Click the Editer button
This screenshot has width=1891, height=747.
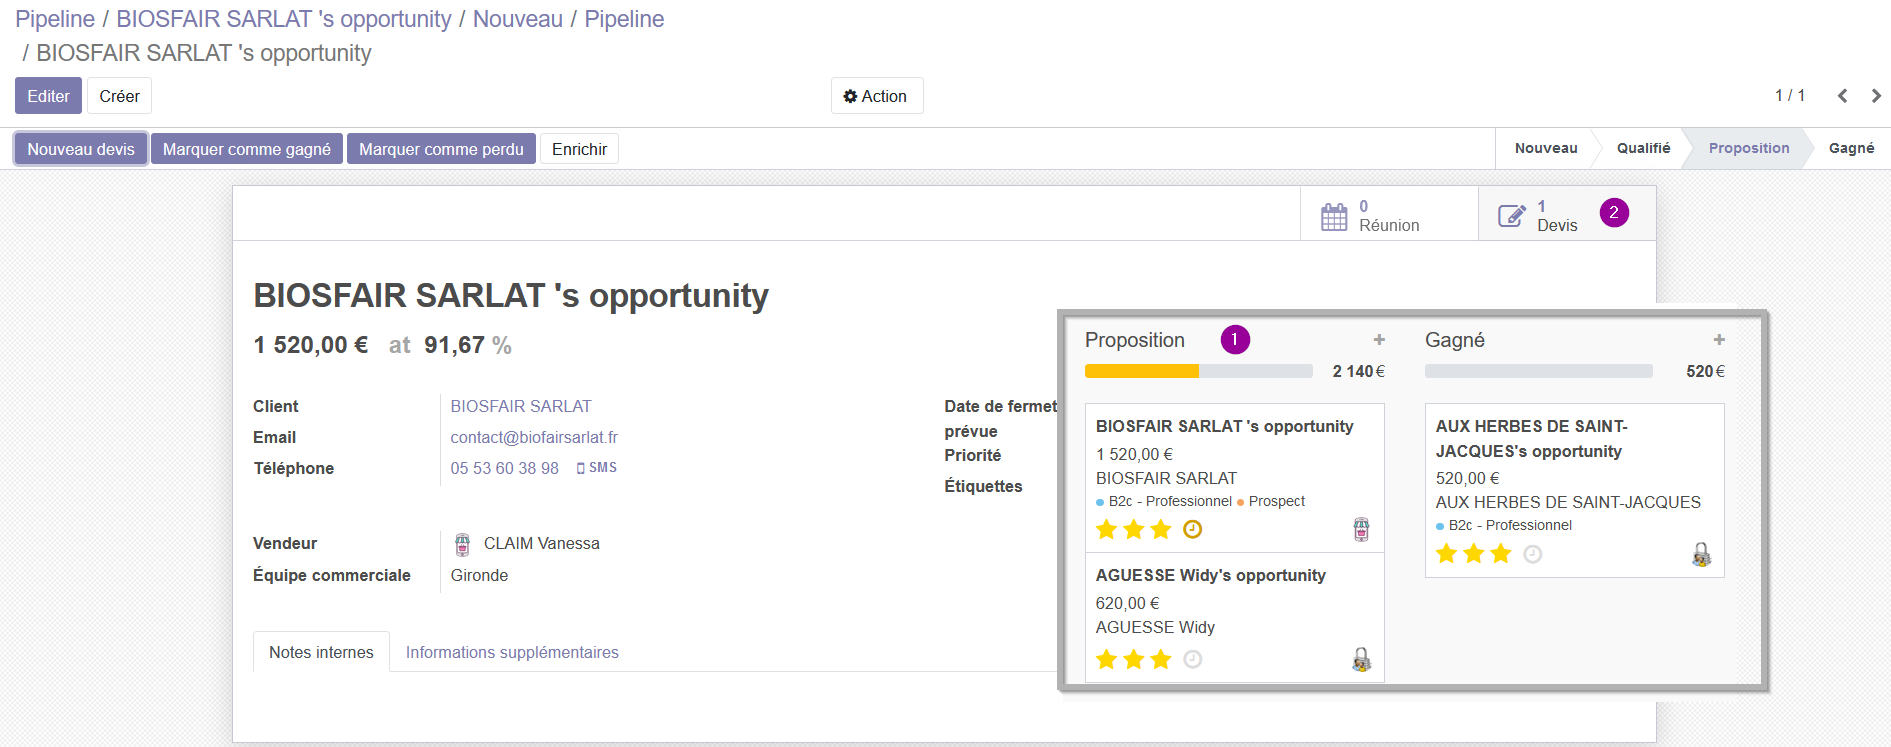point(48,96)
